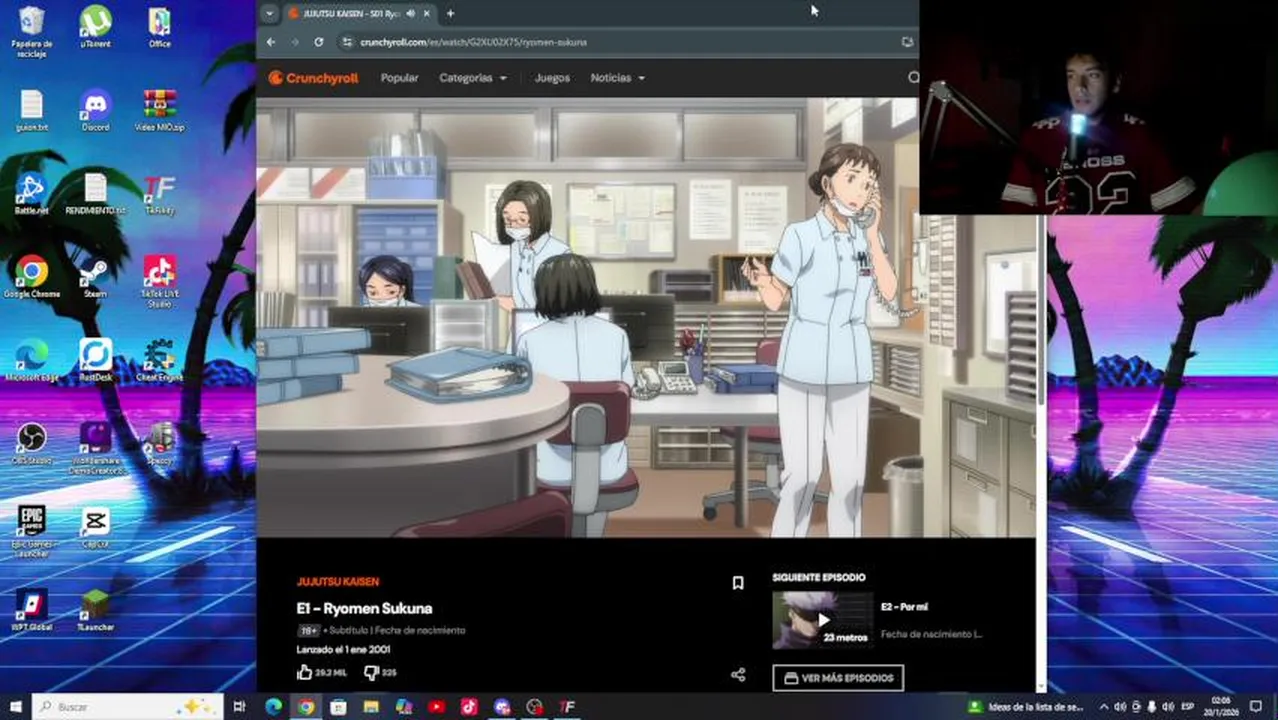The width and height of the screenshot is (1278, 720).
Task: Select the uTorrent desktop icon
Action: [x=96, y=28]
